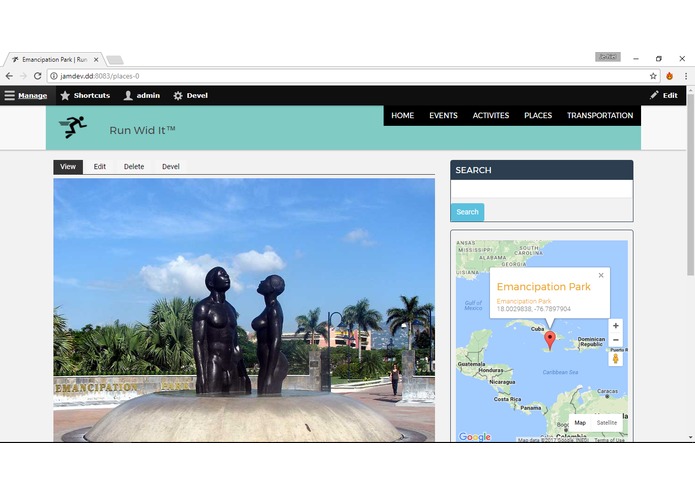Open the Shortcuts toolbar menu
The height and width of the screenshot is (494, 695).
85,96
